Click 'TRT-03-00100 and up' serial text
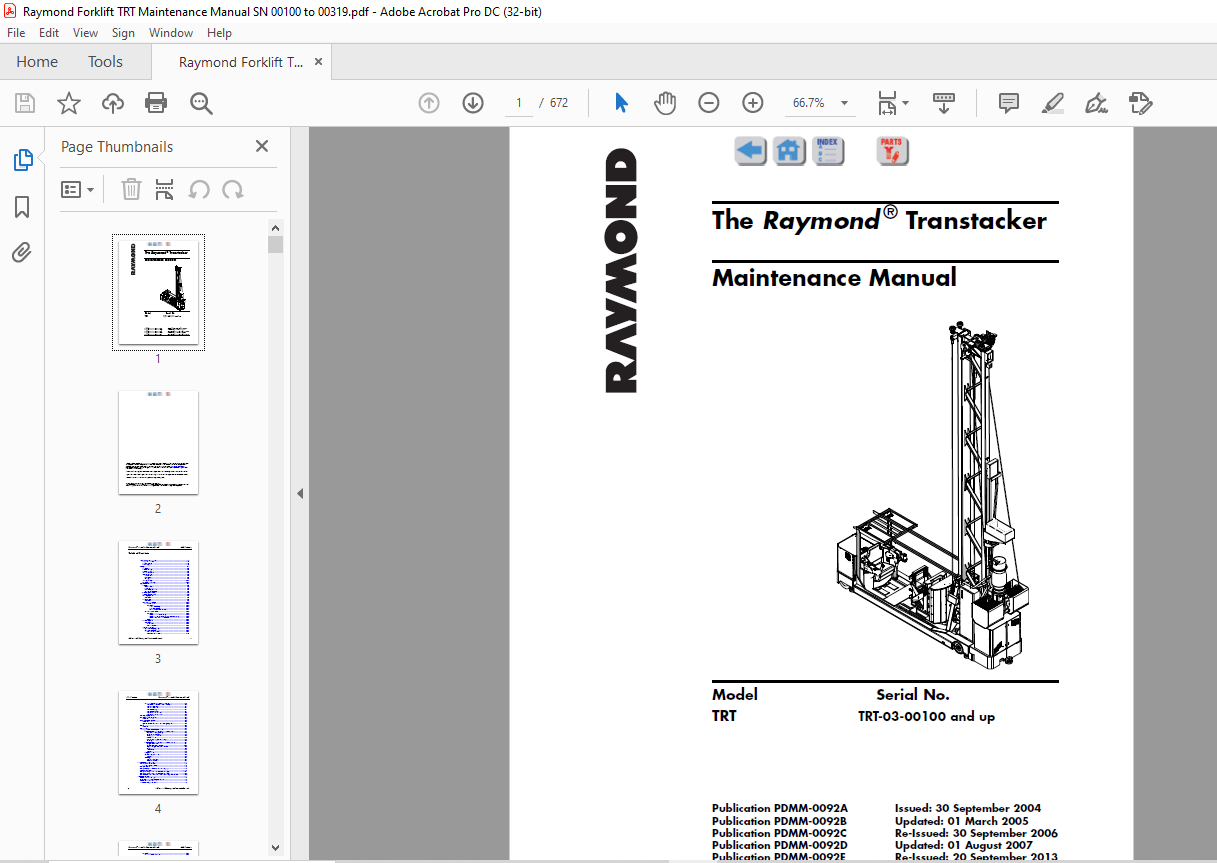Viewport: 1217px width, 863px height. click(926, 716)
